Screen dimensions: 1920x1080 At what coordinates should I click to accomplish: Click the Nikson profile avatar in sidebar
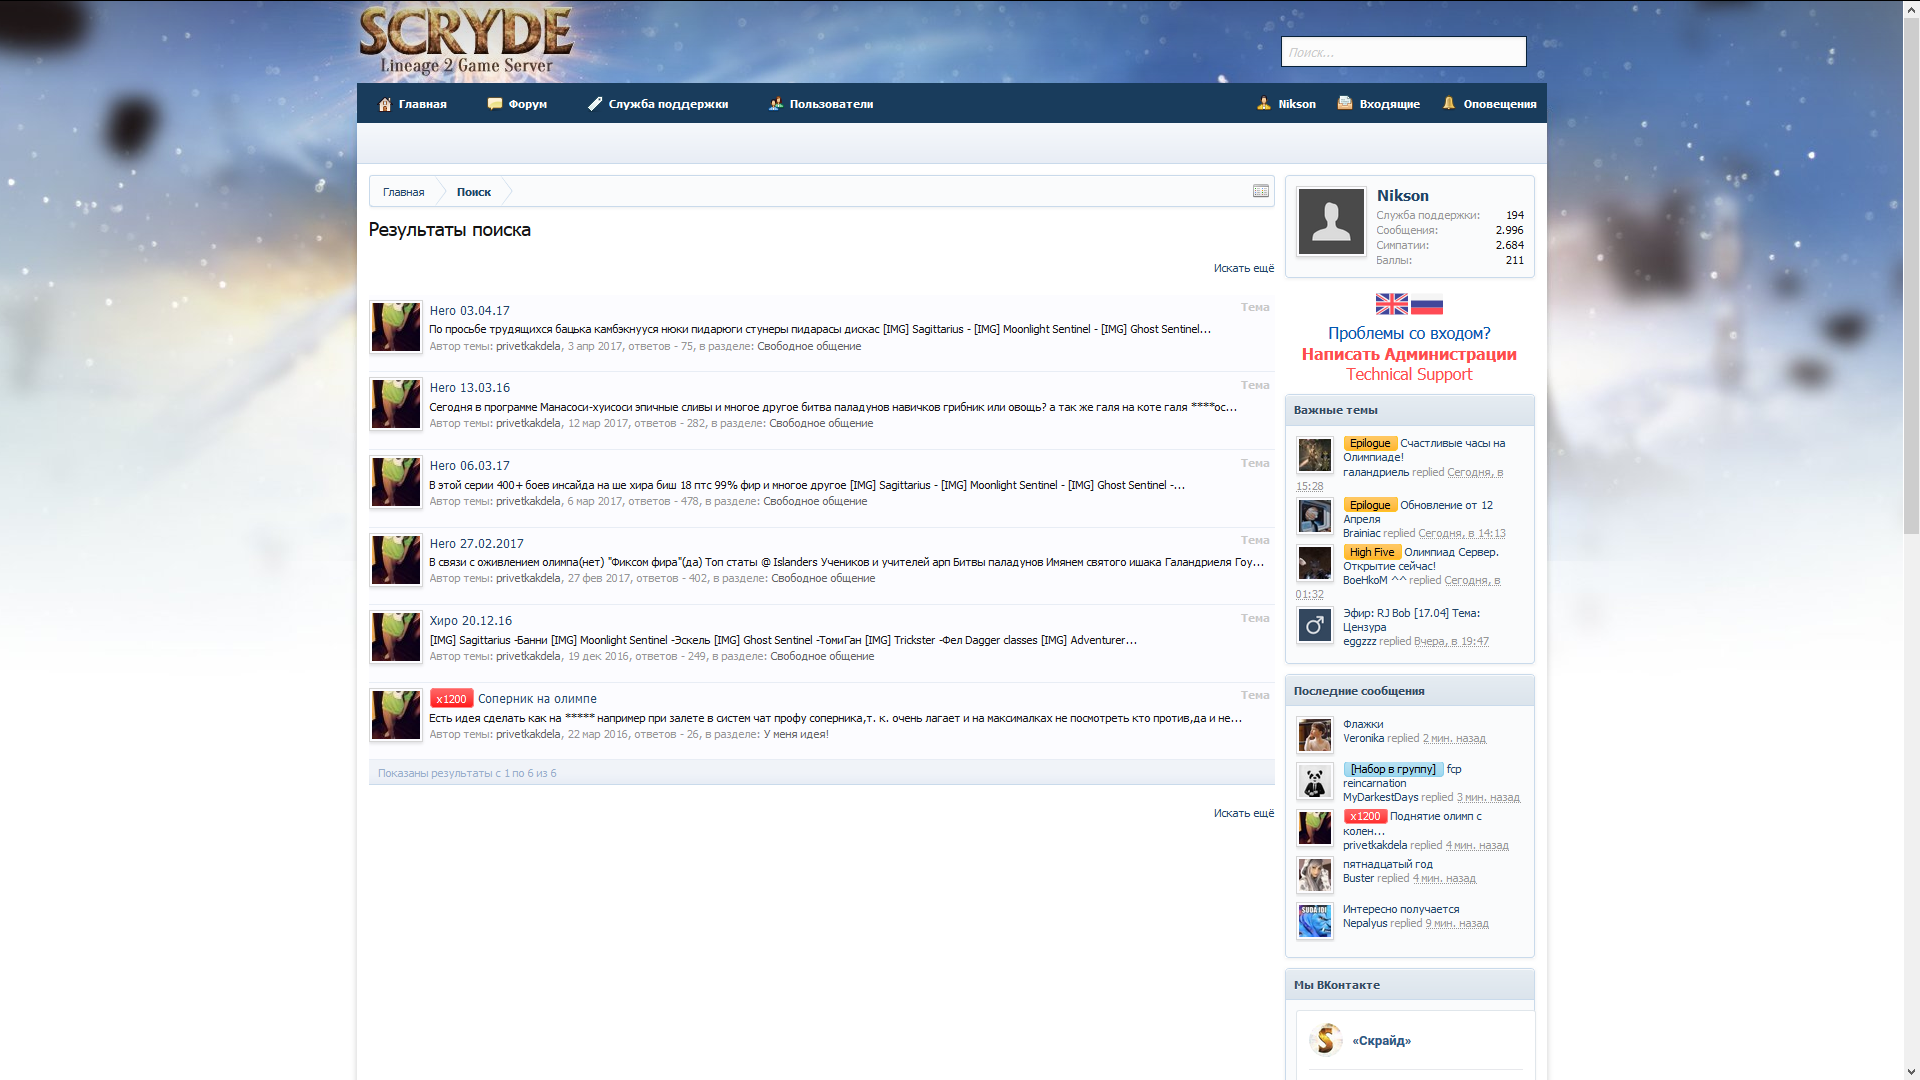tap(1331, 221)
